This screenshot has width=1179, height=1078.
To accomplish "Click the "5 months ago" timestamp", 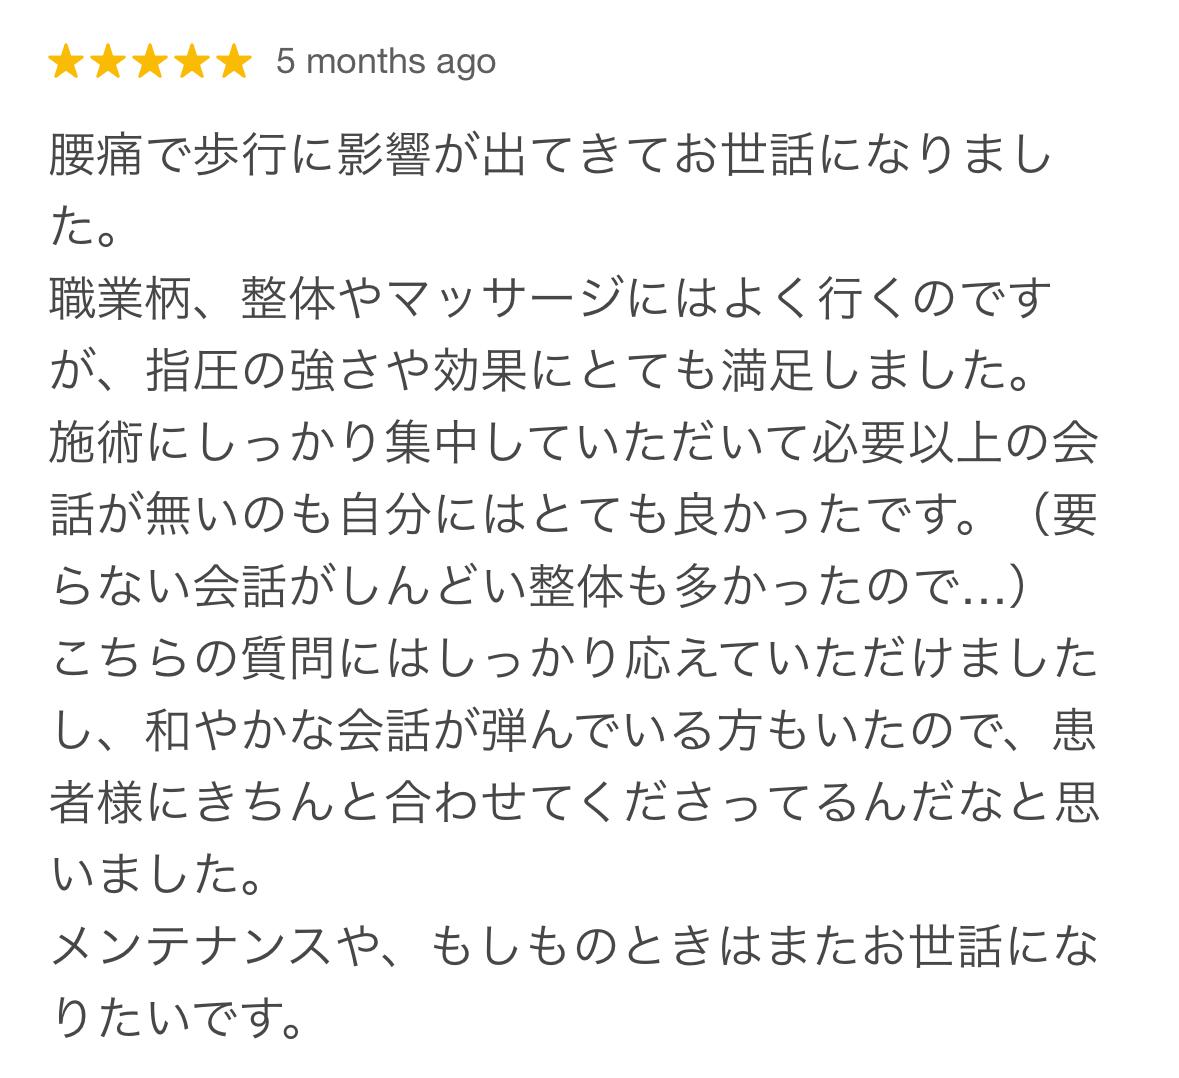I will (386, 62).
